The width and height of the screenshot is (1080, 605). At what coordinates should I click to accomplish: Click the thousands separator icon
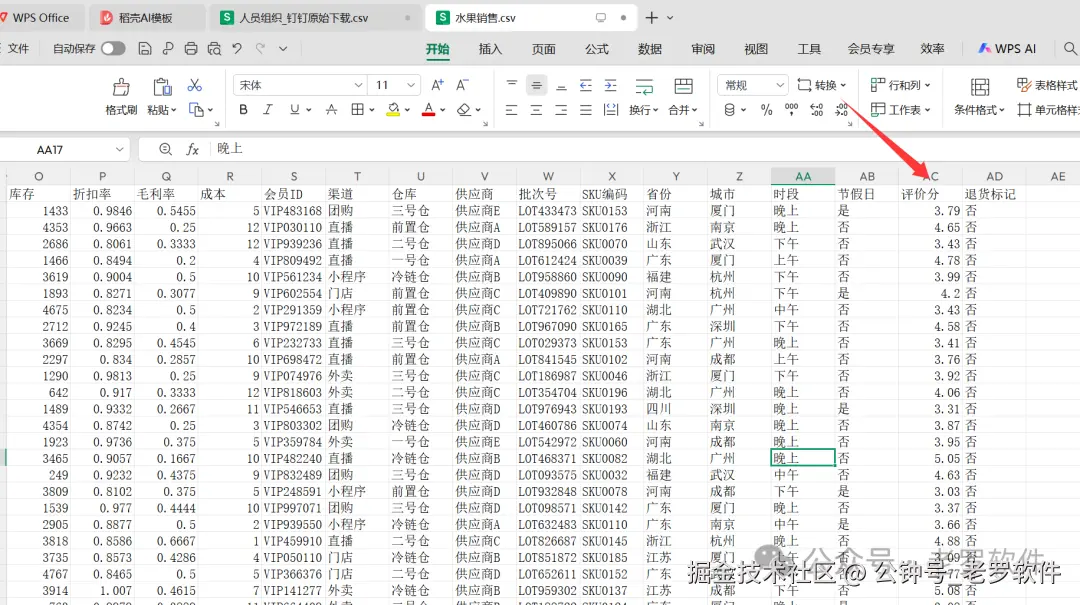point(791,110)
